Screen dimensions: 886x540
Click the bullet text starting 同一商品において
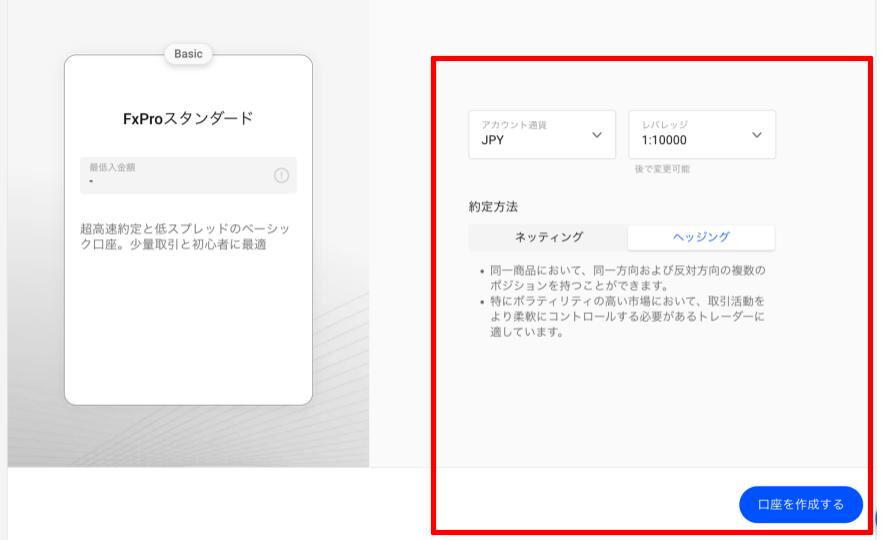[x=627, y=278]
